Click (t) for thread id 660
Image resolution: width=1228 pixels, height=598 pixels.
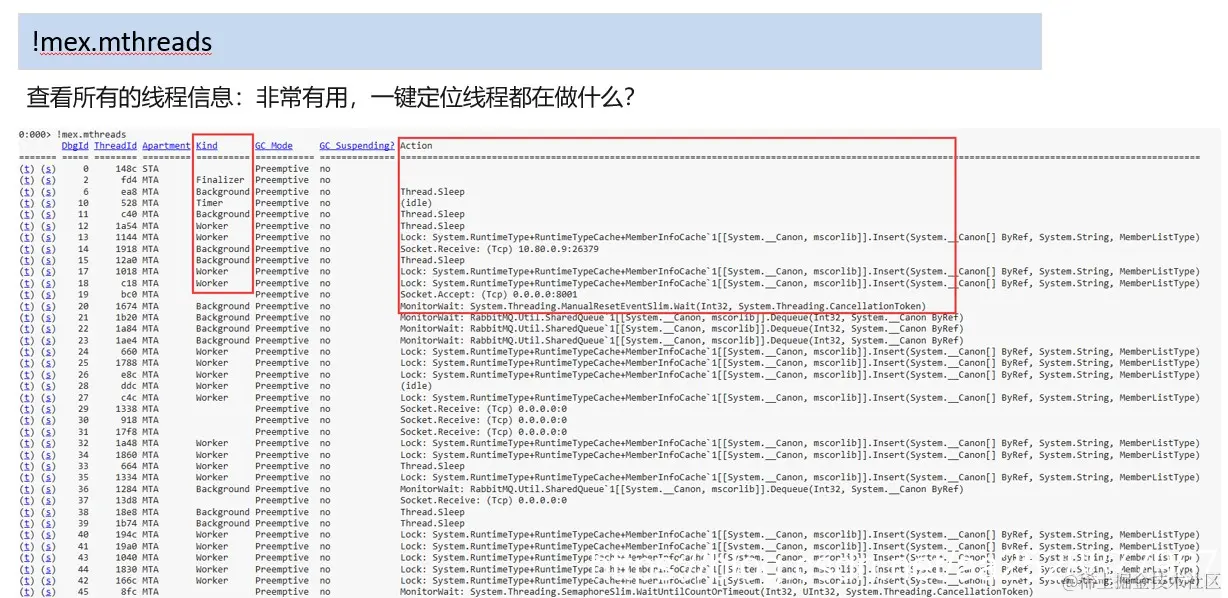(x=27, y=352)
